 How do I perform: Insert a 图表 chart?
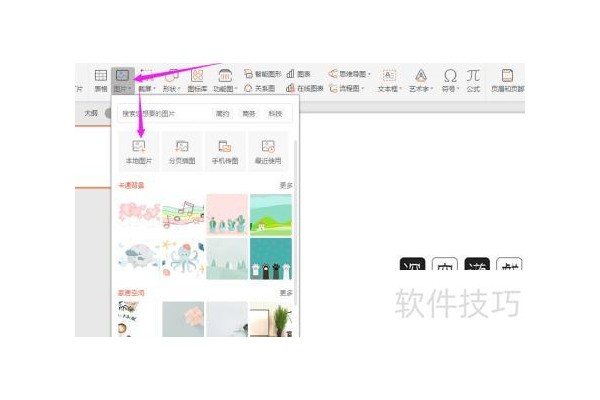[x=298, y=74]
